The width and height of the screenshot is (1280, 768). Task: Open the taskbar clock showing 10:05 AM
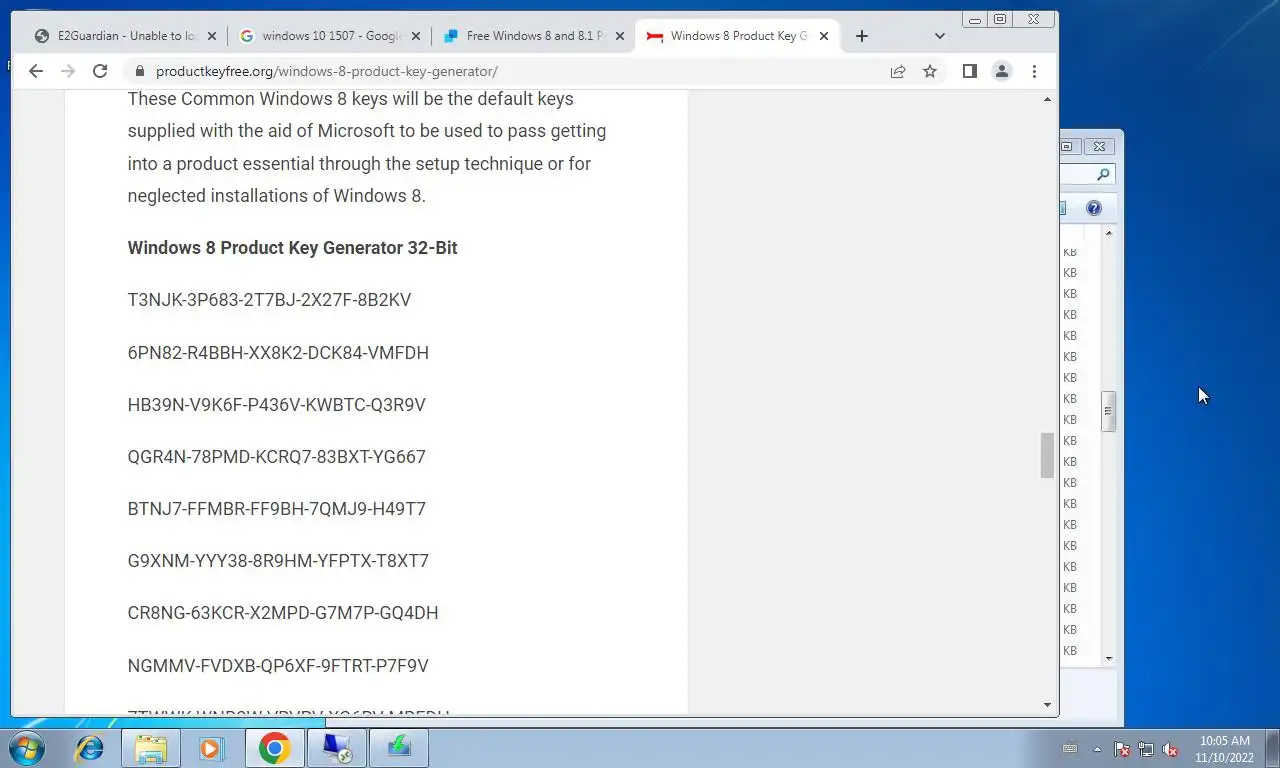(1225, 749)
